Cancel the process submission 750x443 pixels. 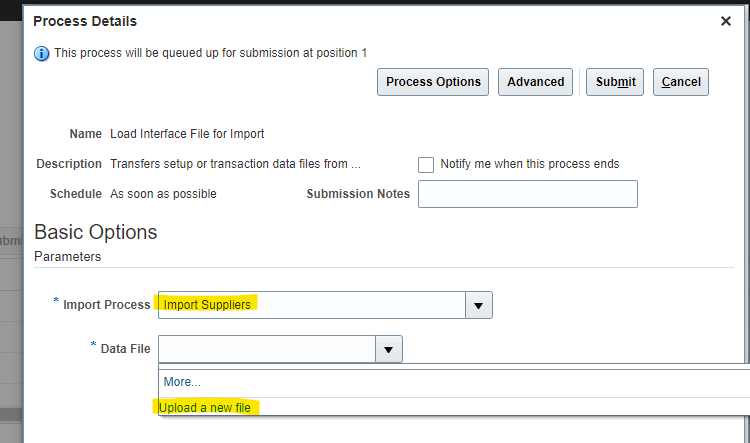click(x=681, y=82)
